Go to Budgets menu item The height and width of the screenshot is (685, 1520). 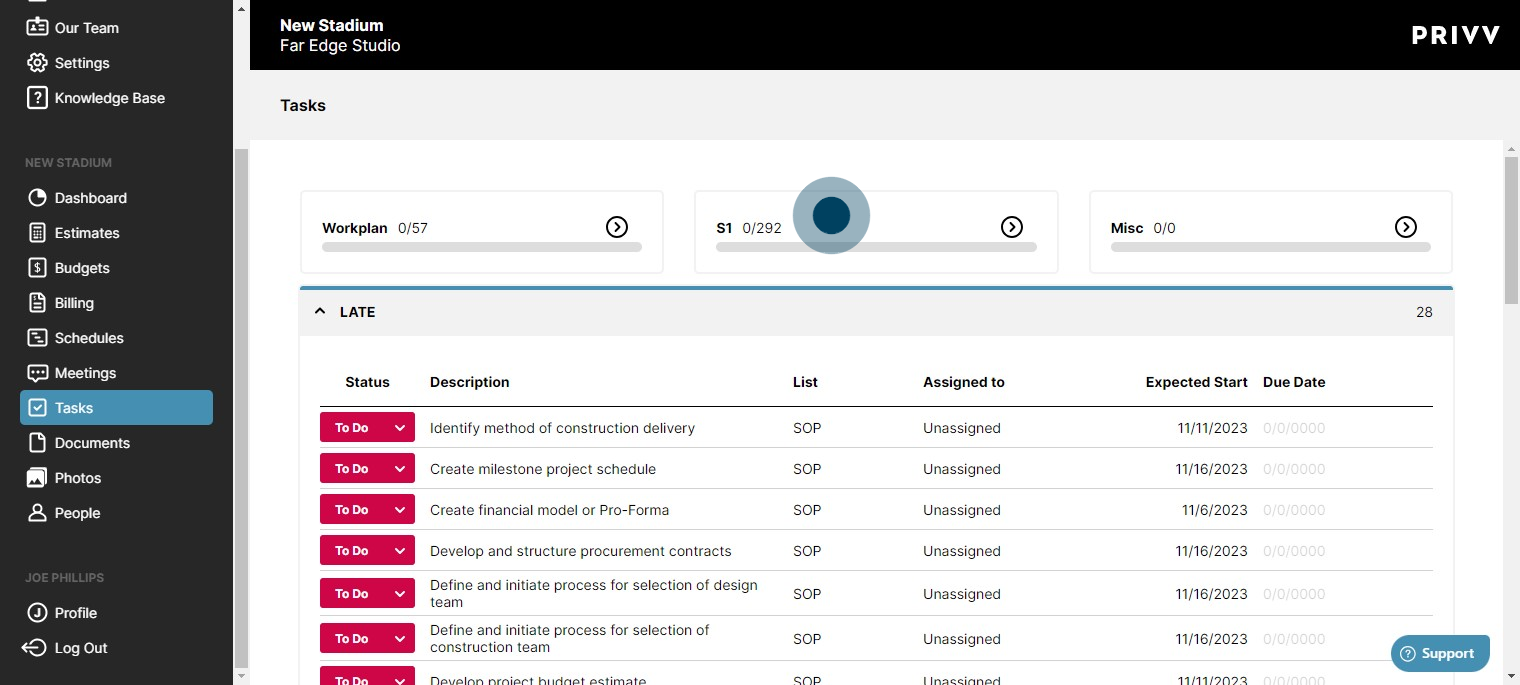(116, 268)
